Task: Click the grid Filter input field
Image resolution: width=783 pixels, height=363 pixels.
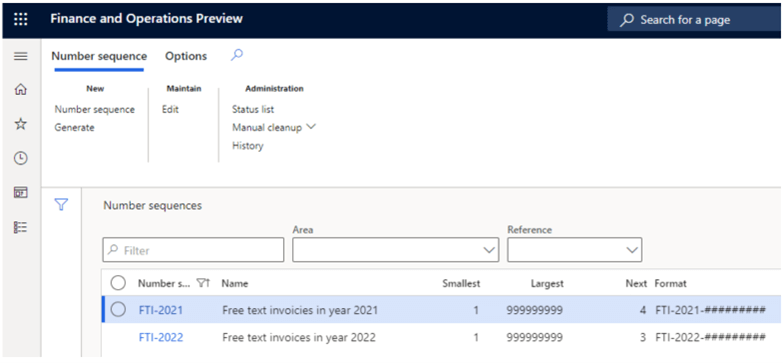Action: [x=193, y=250]
